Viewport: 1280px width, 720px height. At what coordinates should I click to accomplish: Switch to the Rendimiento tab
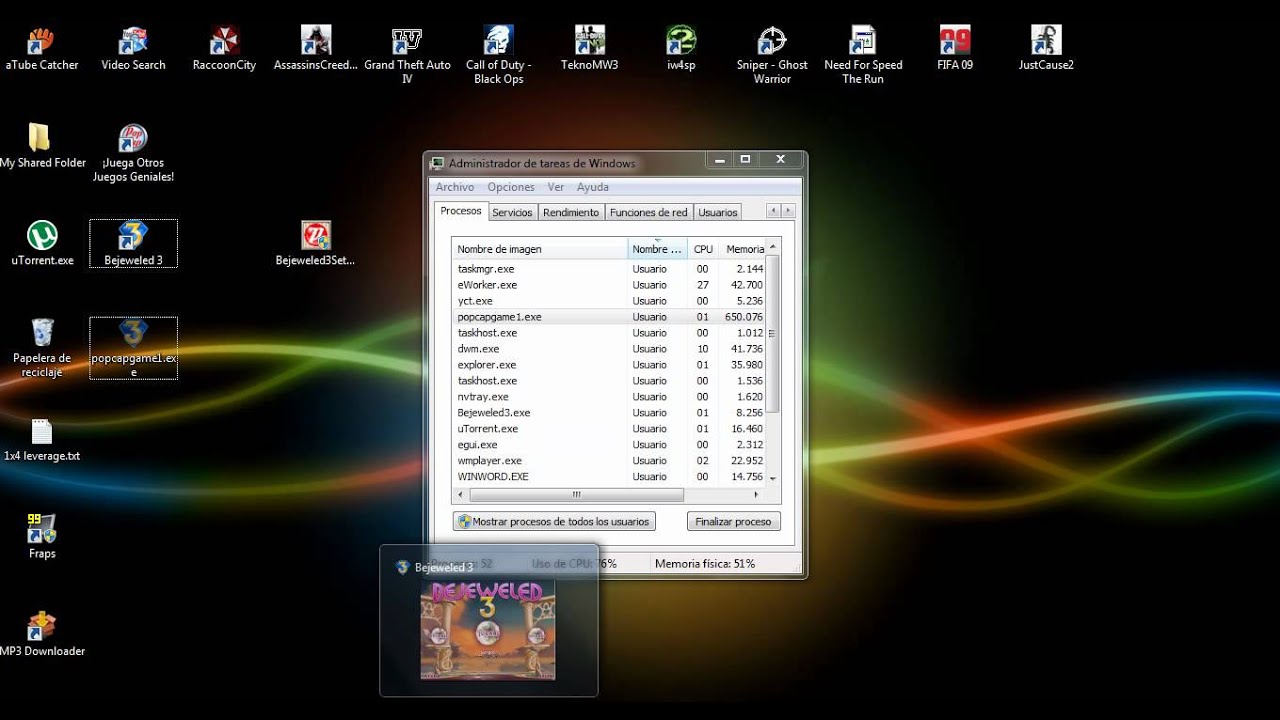[x=571, y=212]
